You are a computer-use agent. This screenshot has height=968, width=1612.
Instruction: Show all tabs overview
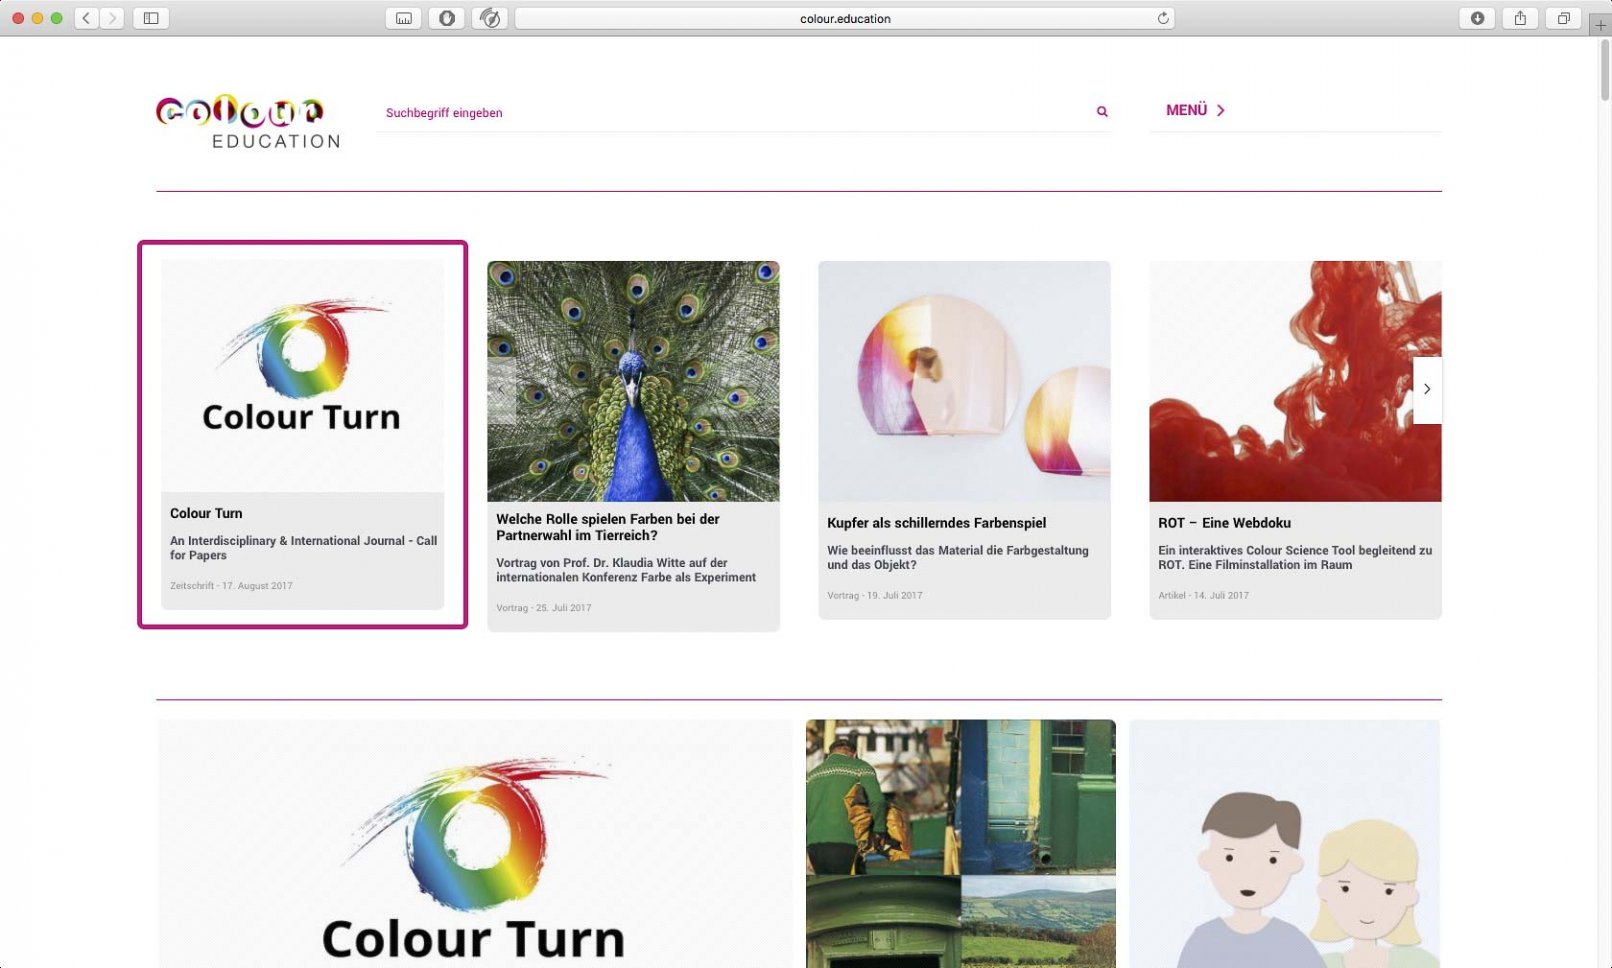point(1563,18)
